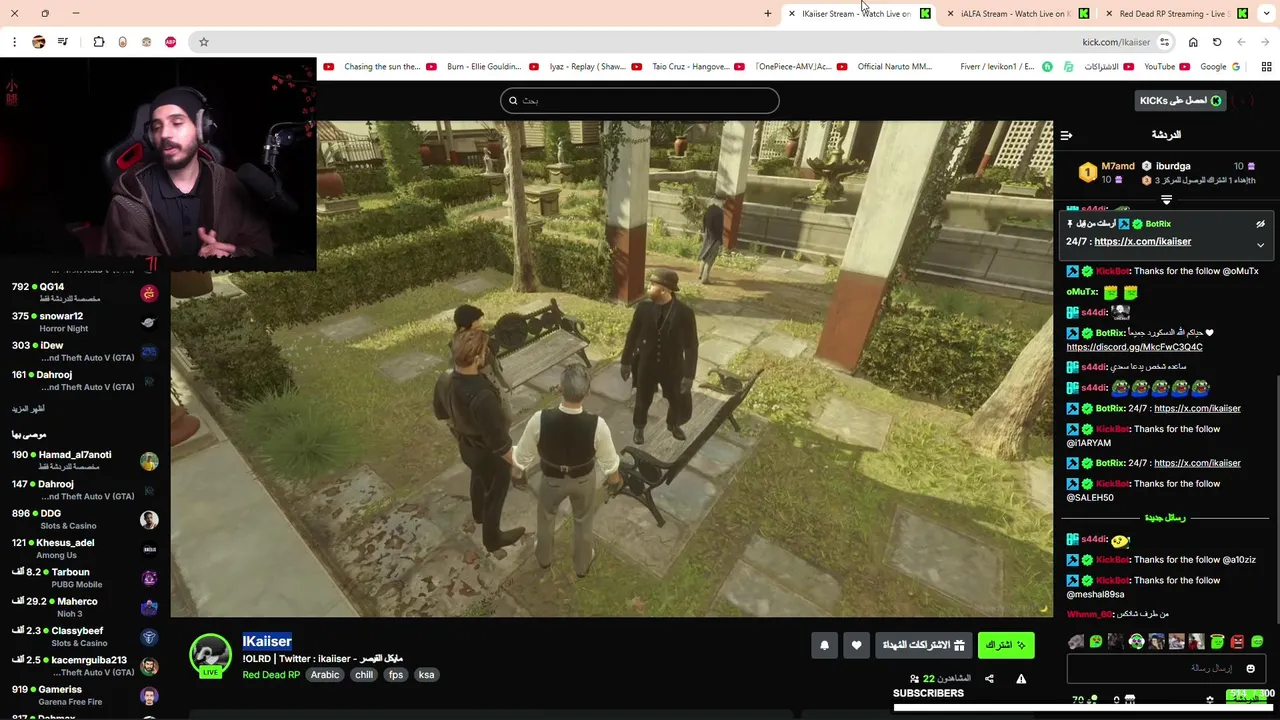
Task: Open the discord.gg/MkcFwC3Q4C chat link
Action: click(1134, 347)
